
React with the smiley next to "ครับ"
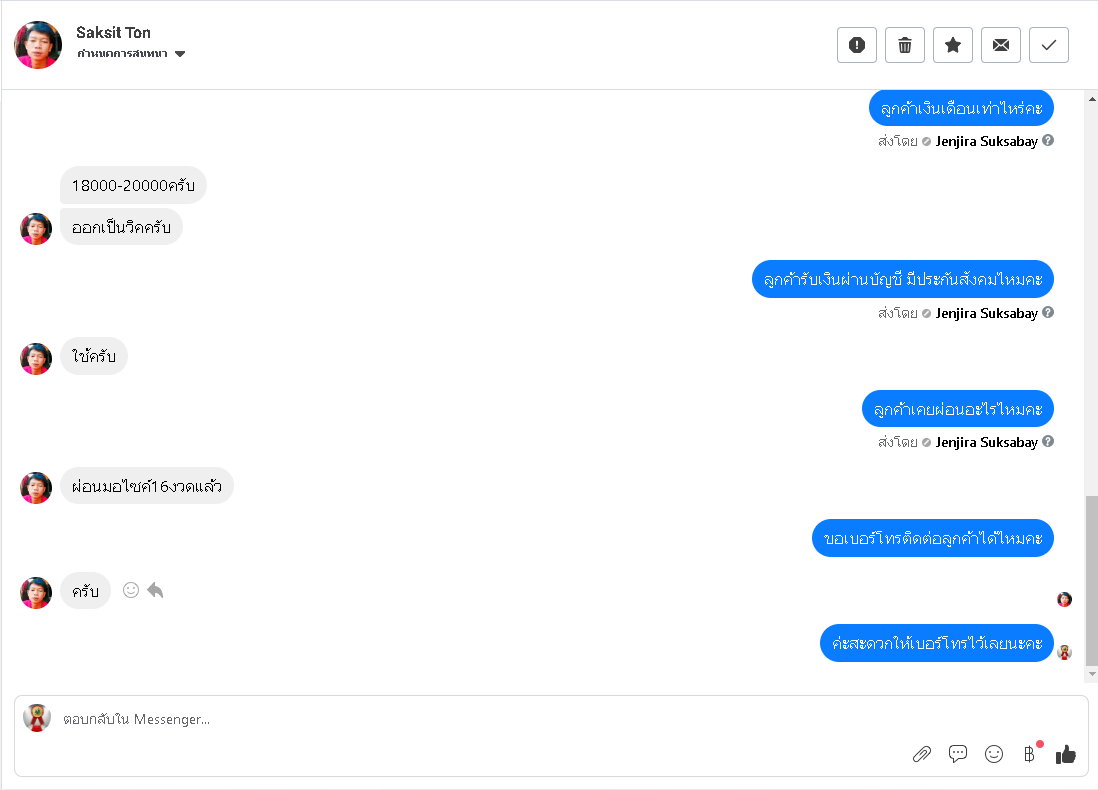(131, 590)
